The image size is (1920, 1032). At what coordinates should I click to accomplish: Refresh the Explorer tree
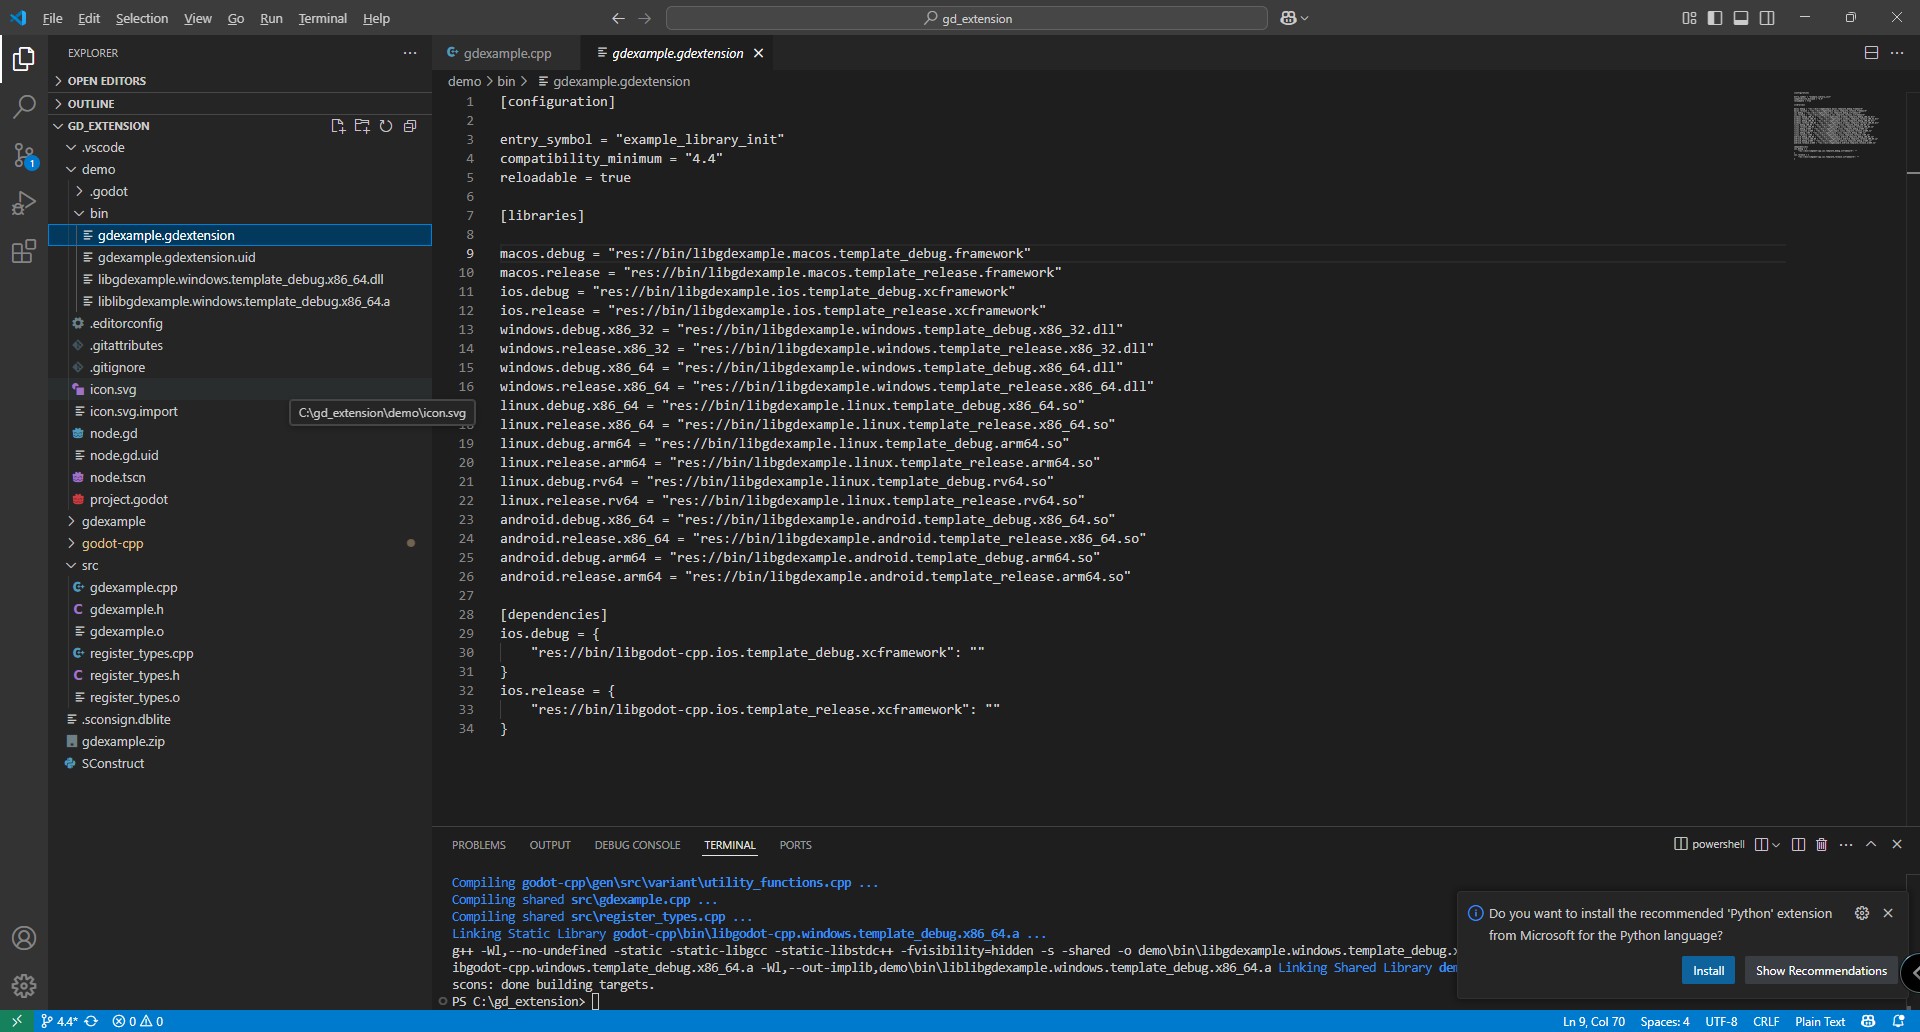[386, 126]
